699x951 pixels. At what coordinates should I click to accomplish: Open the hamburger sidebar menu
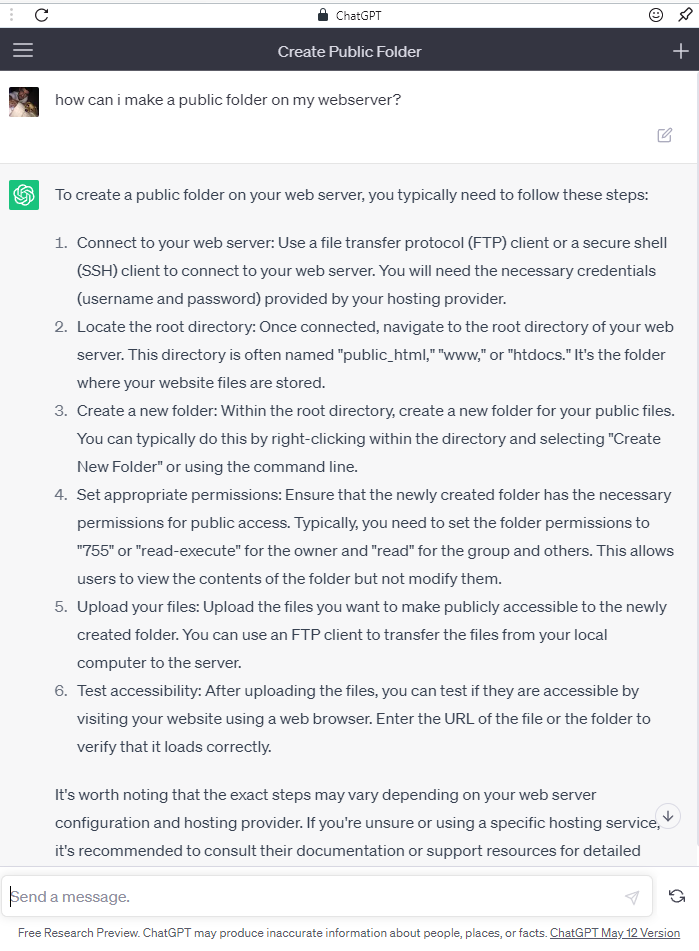23,51
